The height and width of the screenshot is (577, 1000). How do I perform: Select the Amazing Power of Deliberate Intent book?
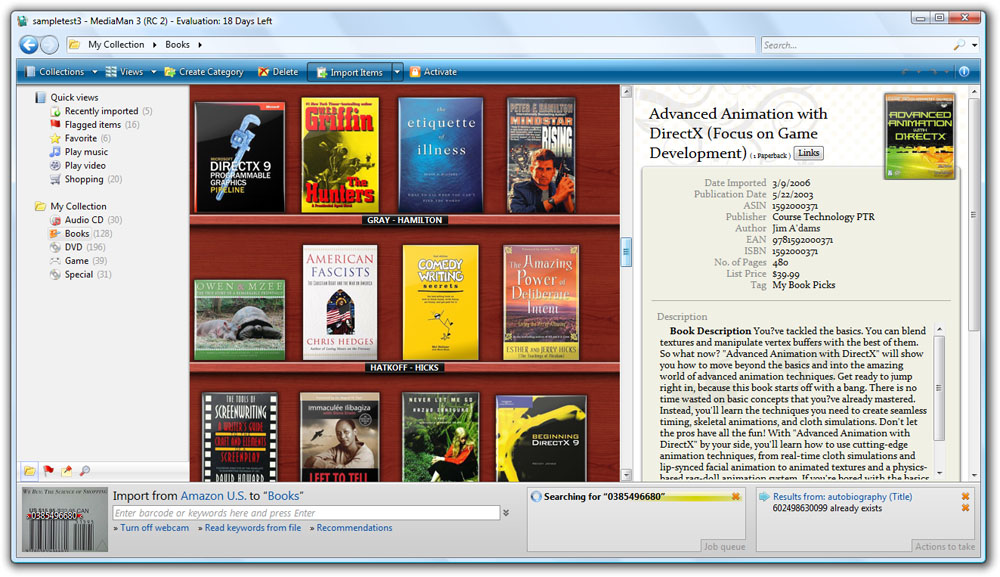(541, 303)
